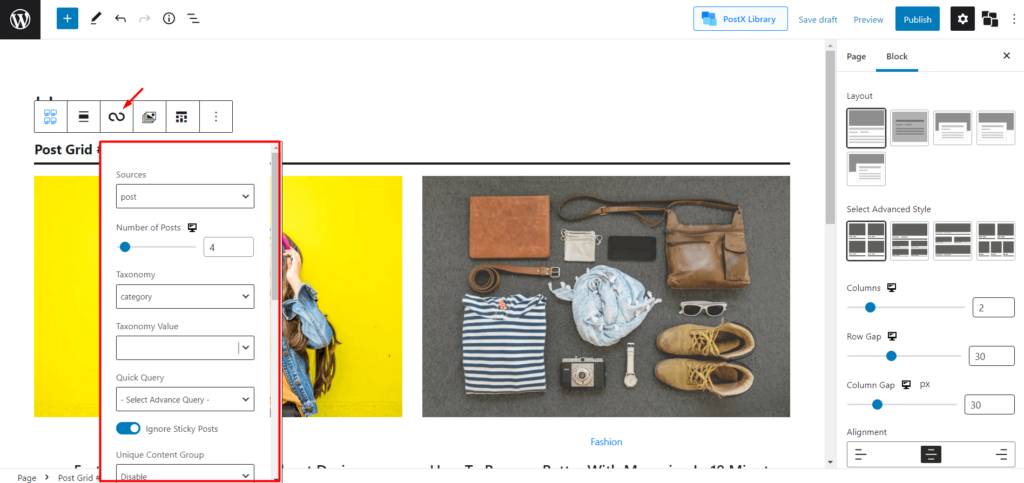1024x483 pixels.
Task: Select the fifth Layout thumbnail in second row
Action: tap(866, 169)
